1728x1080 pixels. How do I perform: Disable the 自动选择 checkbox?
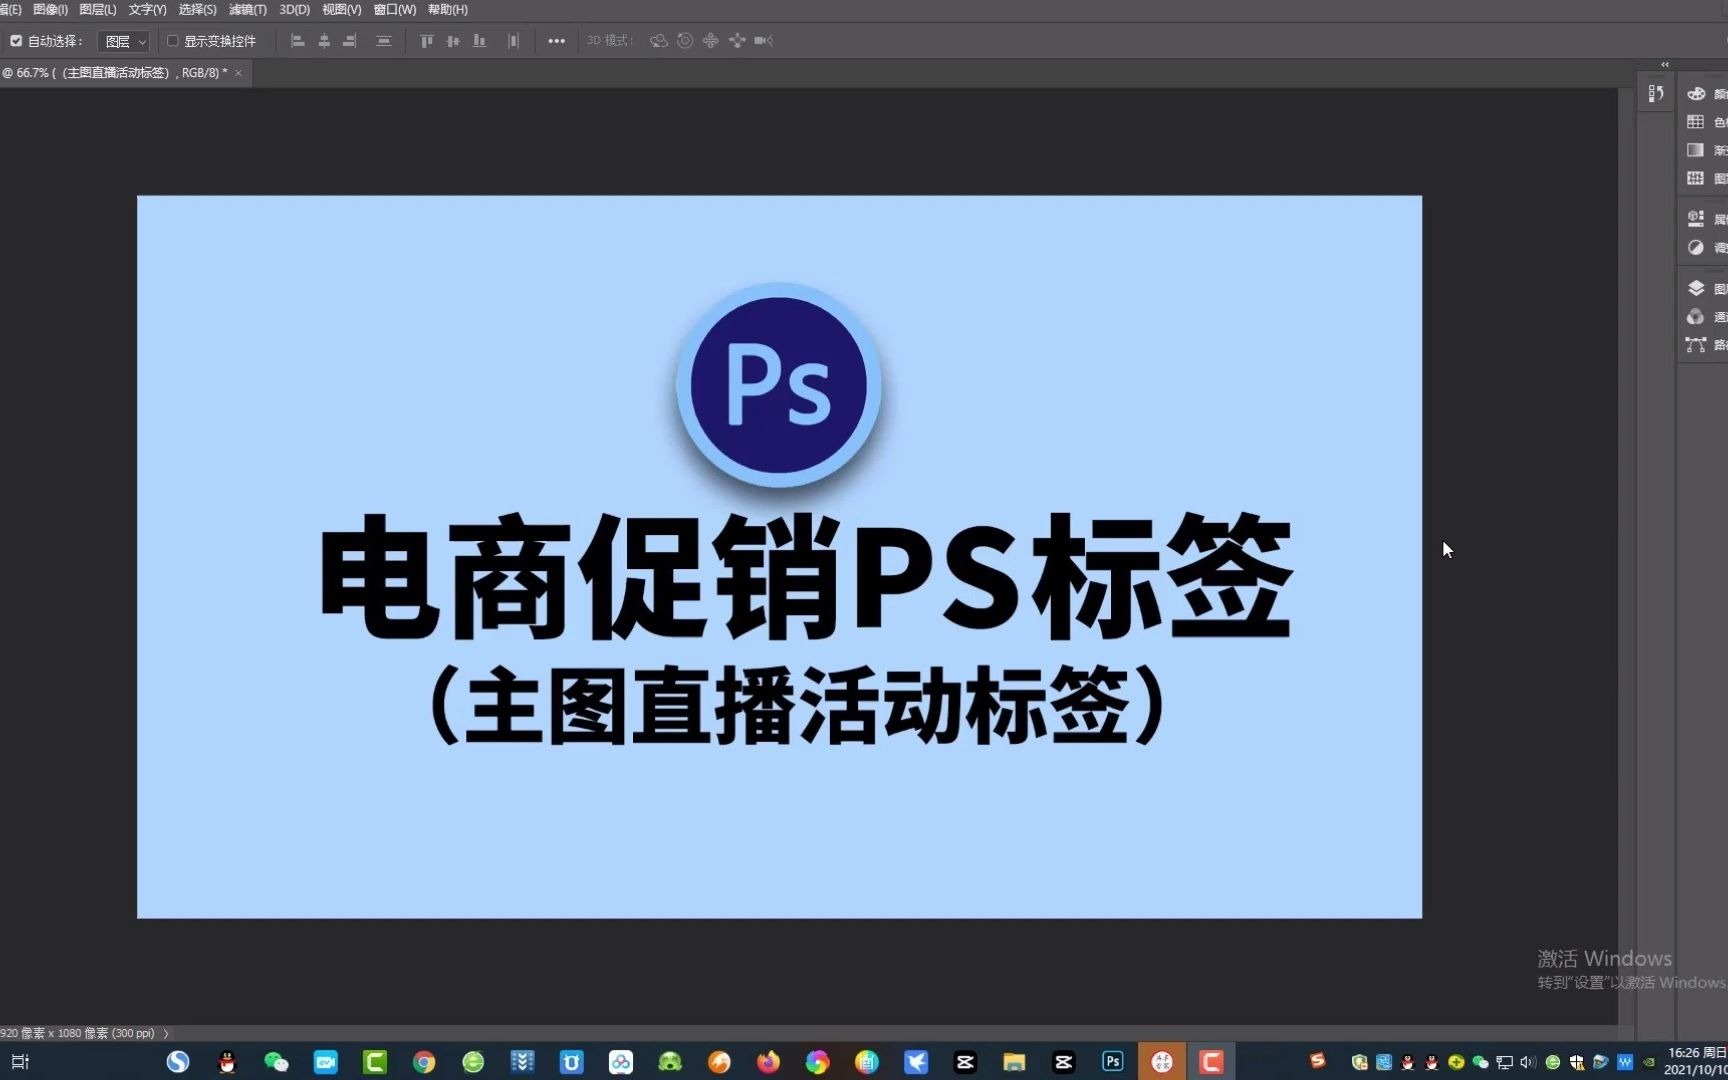(16, 41)
